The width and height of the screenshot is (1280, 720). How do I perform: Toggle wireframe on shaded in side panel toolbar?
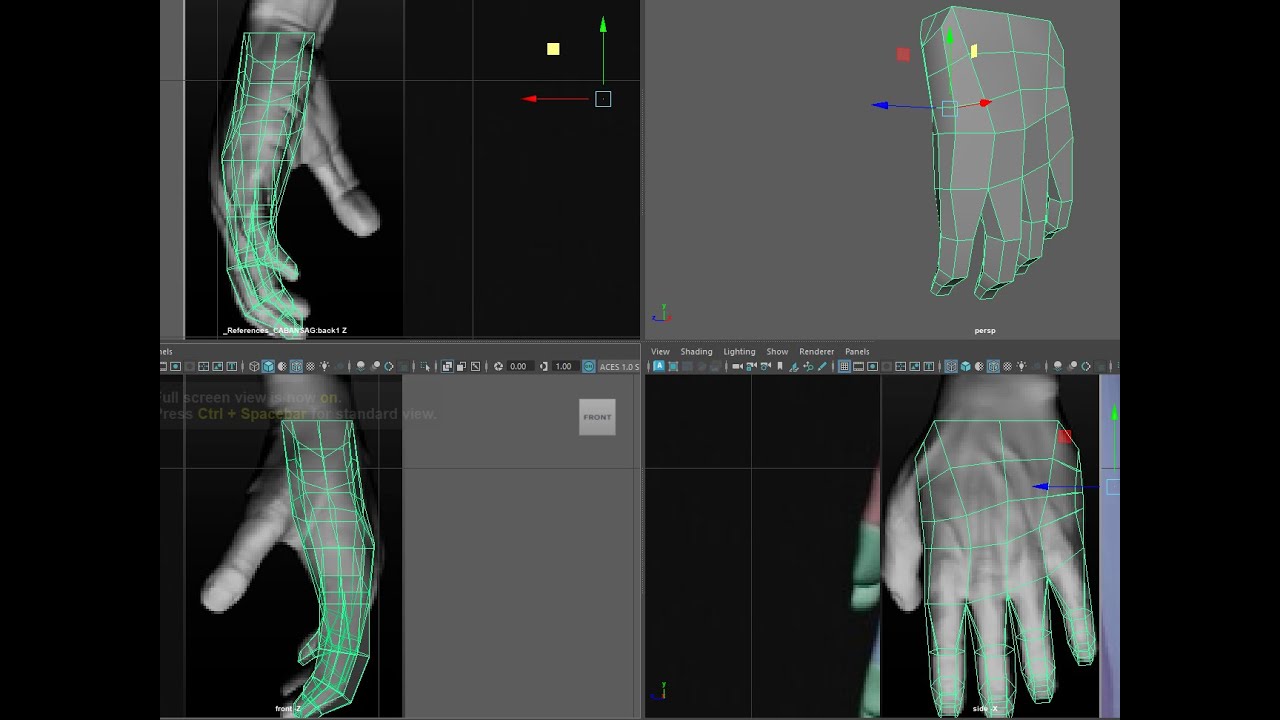coord(994,366)
